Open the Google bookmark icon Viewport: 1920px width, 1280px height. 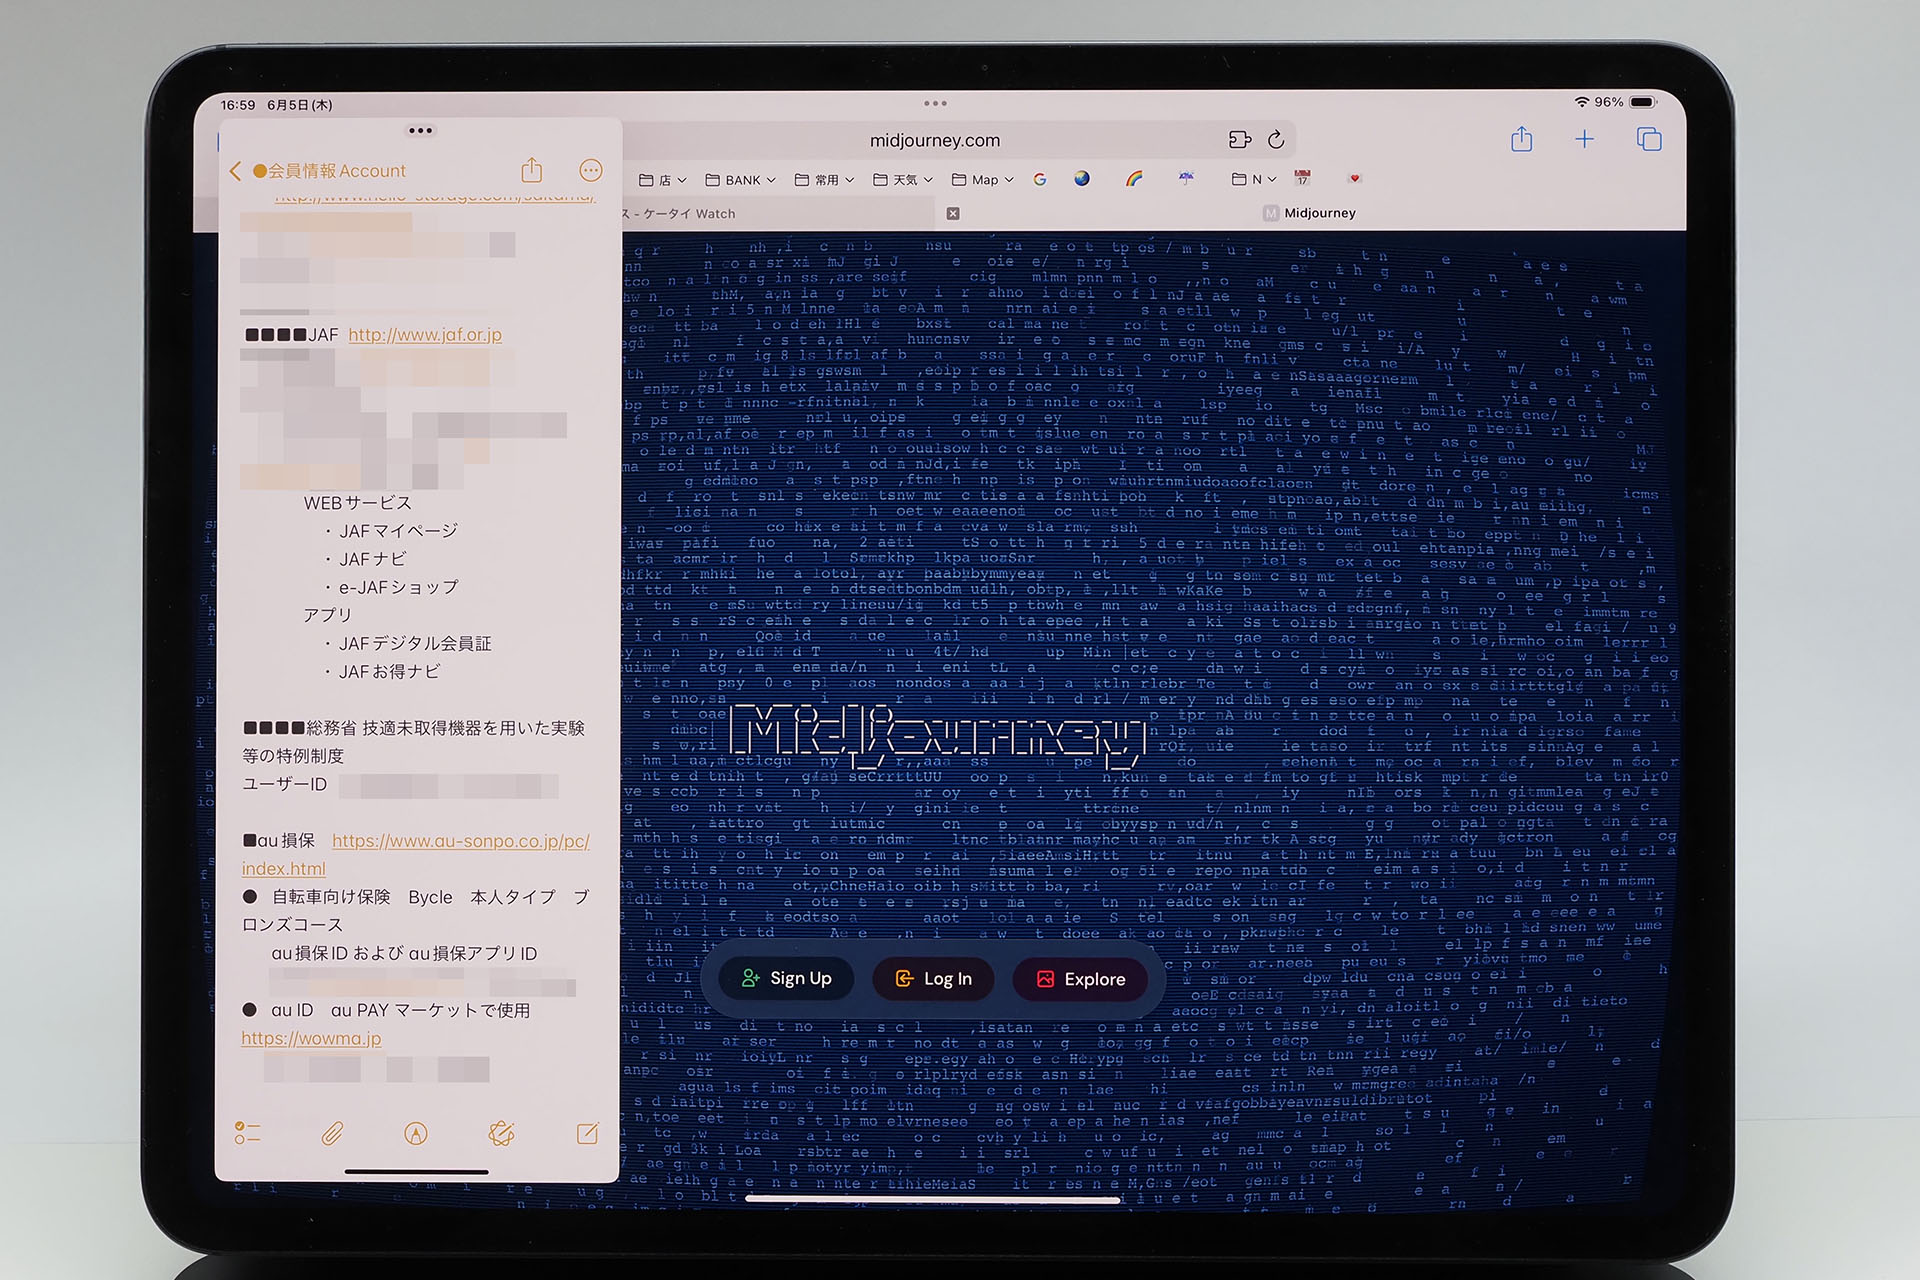click(1040, 180)
